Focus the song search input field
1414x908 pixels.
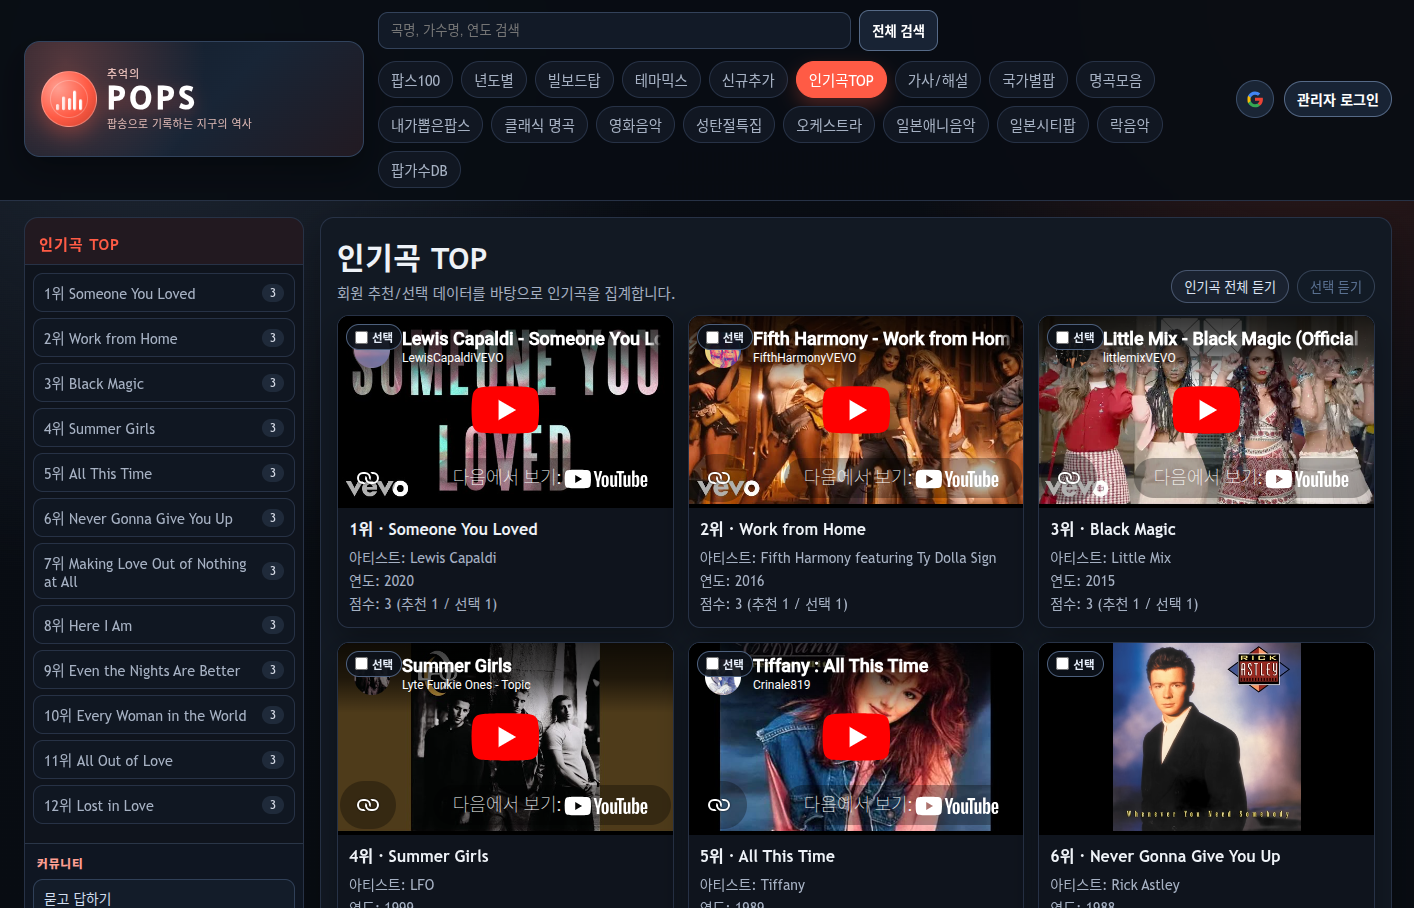pos(613,30)
